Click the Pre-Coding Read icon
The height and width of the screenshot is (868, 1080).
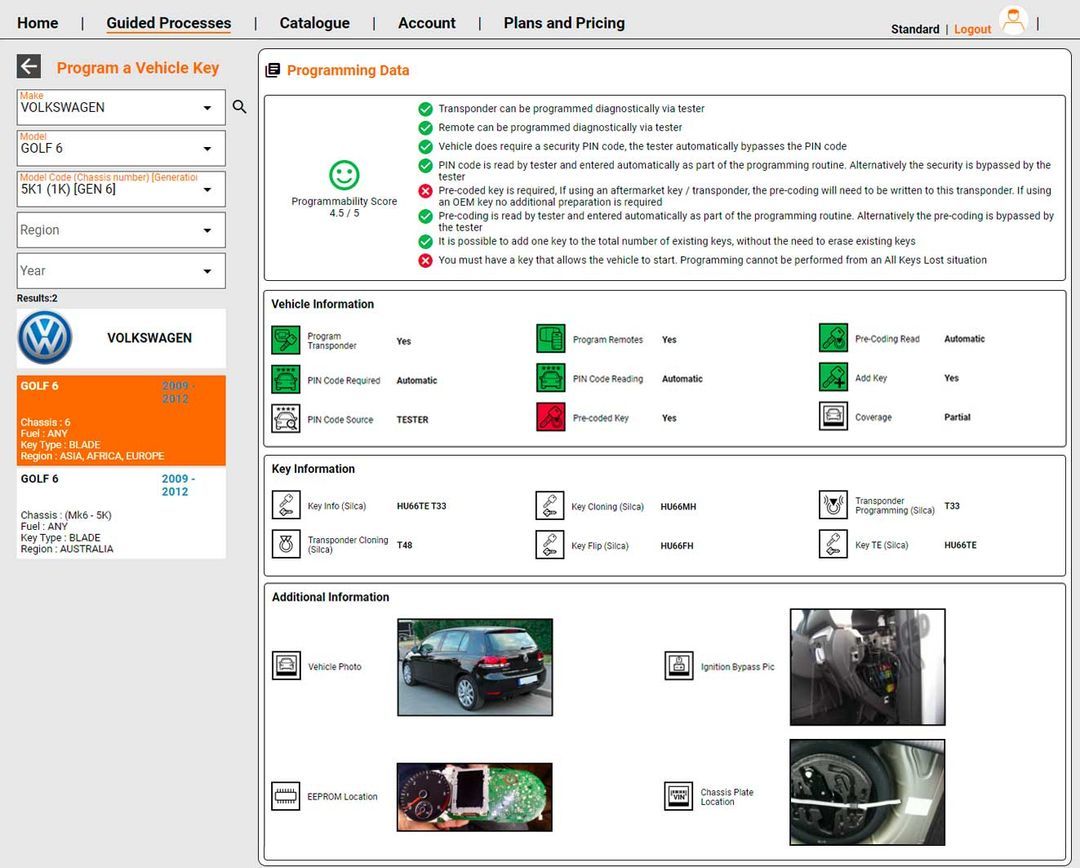coord(833,338)
